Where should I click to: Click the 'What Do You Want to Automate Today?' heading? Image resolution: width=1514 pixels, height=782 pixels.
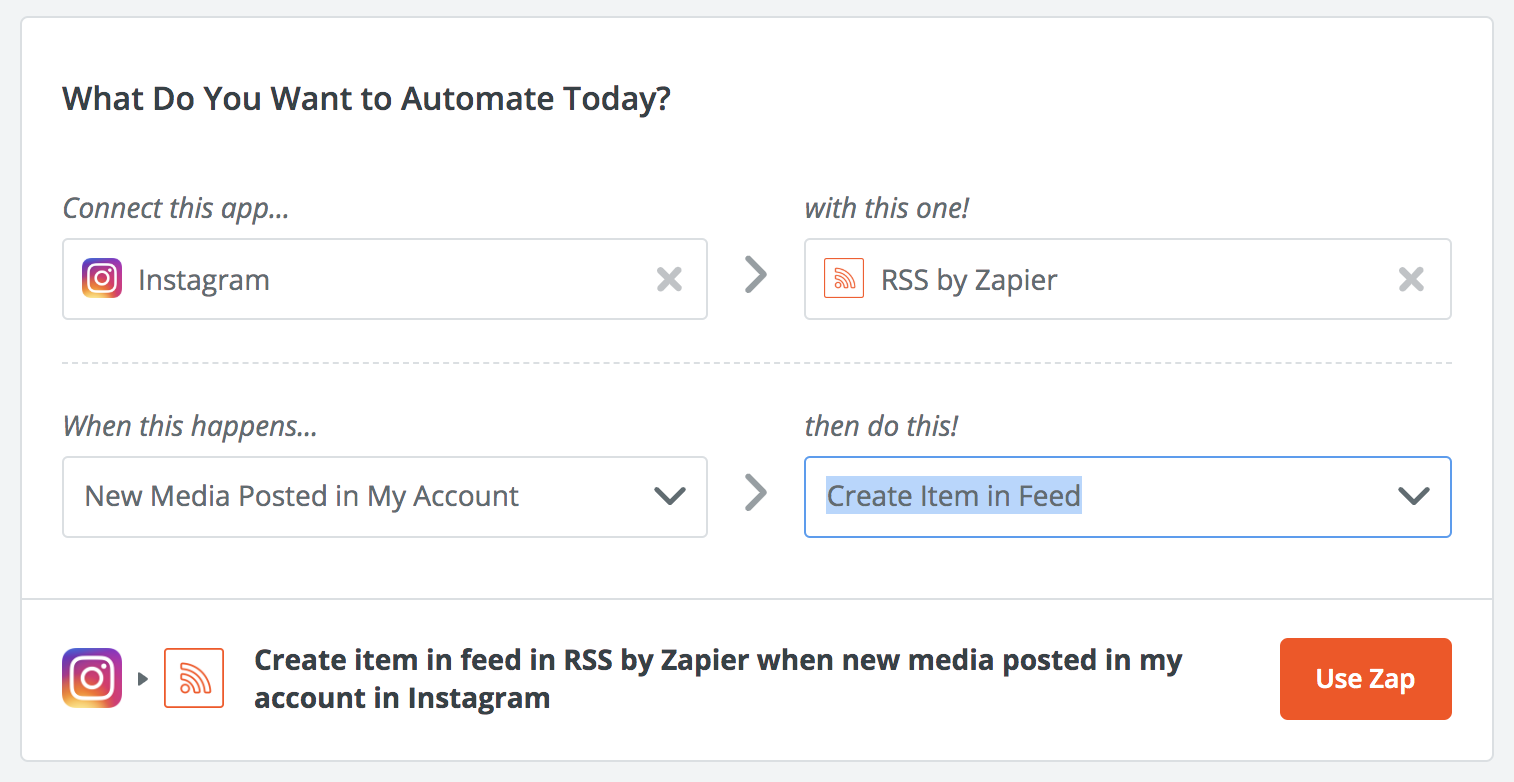[x=366, y=99]
